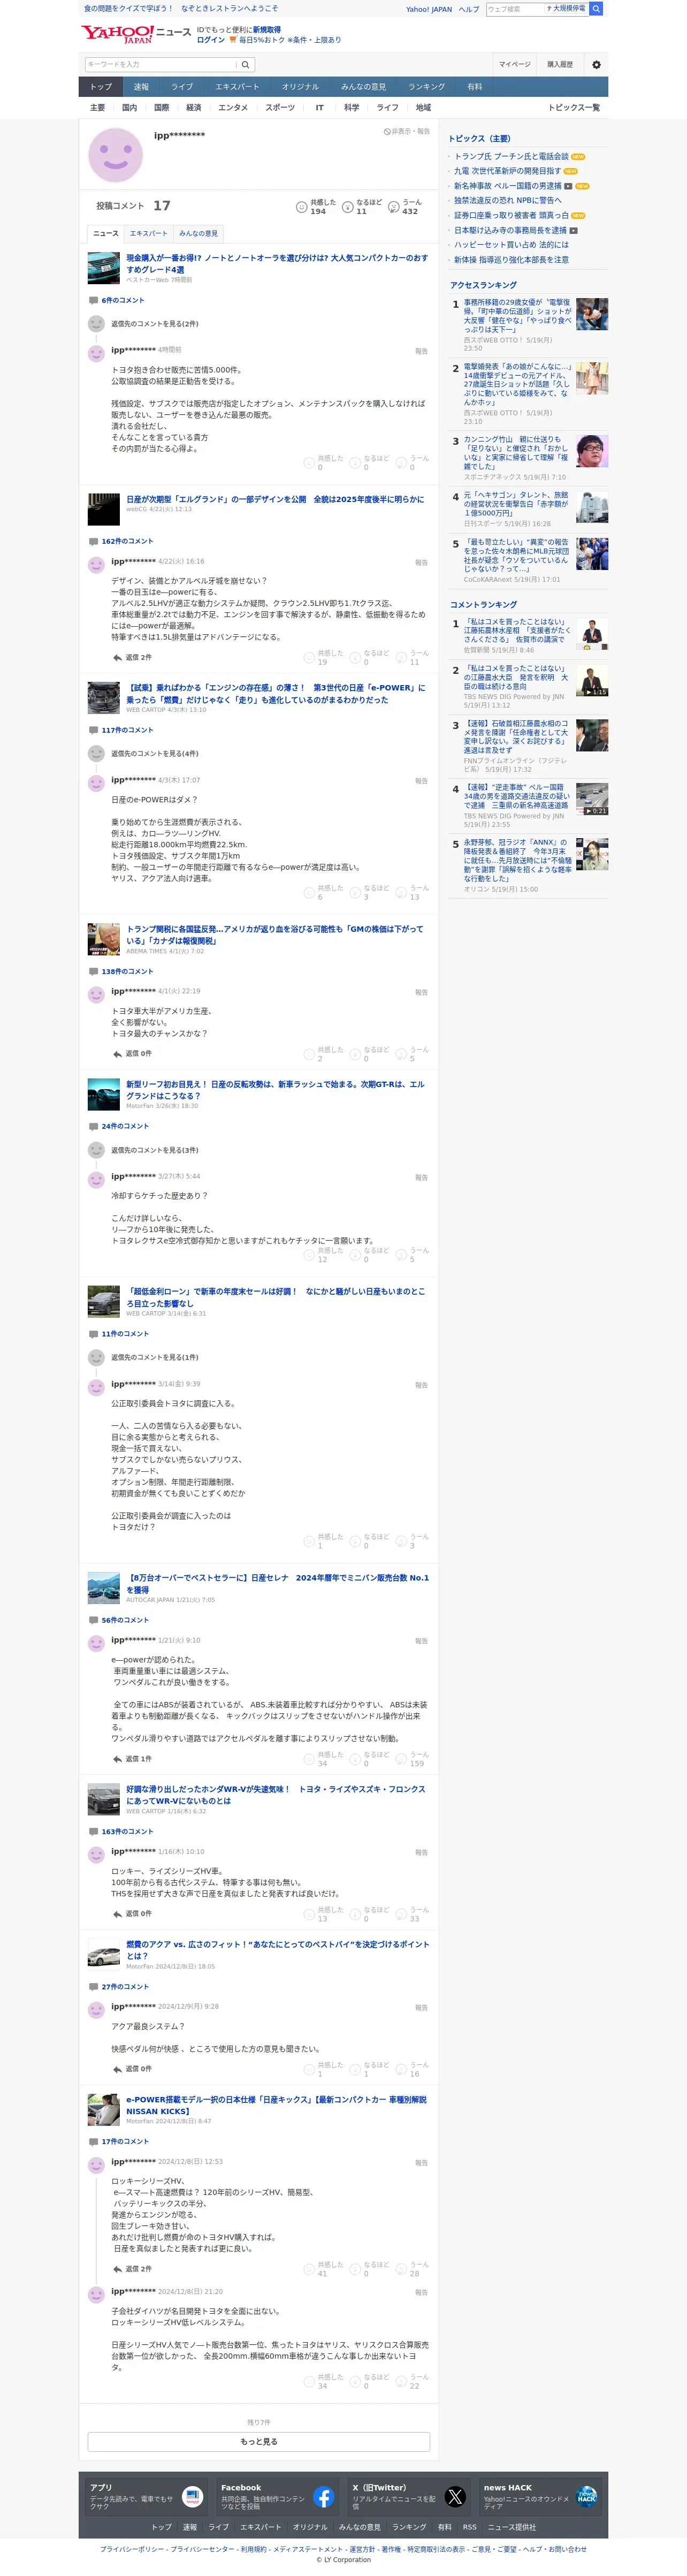
Task: Select the ニュース profile tab
Action: pyautogui.click(x=105, y=233)
